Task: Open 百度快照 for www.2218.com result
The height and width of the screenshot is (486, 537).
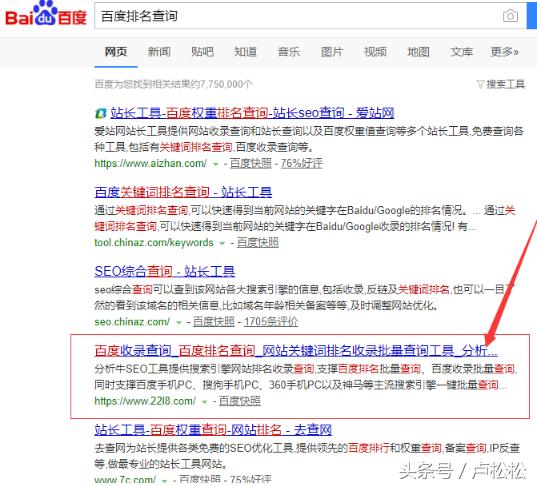Action: pyautogui.click(x=240, y=401)
